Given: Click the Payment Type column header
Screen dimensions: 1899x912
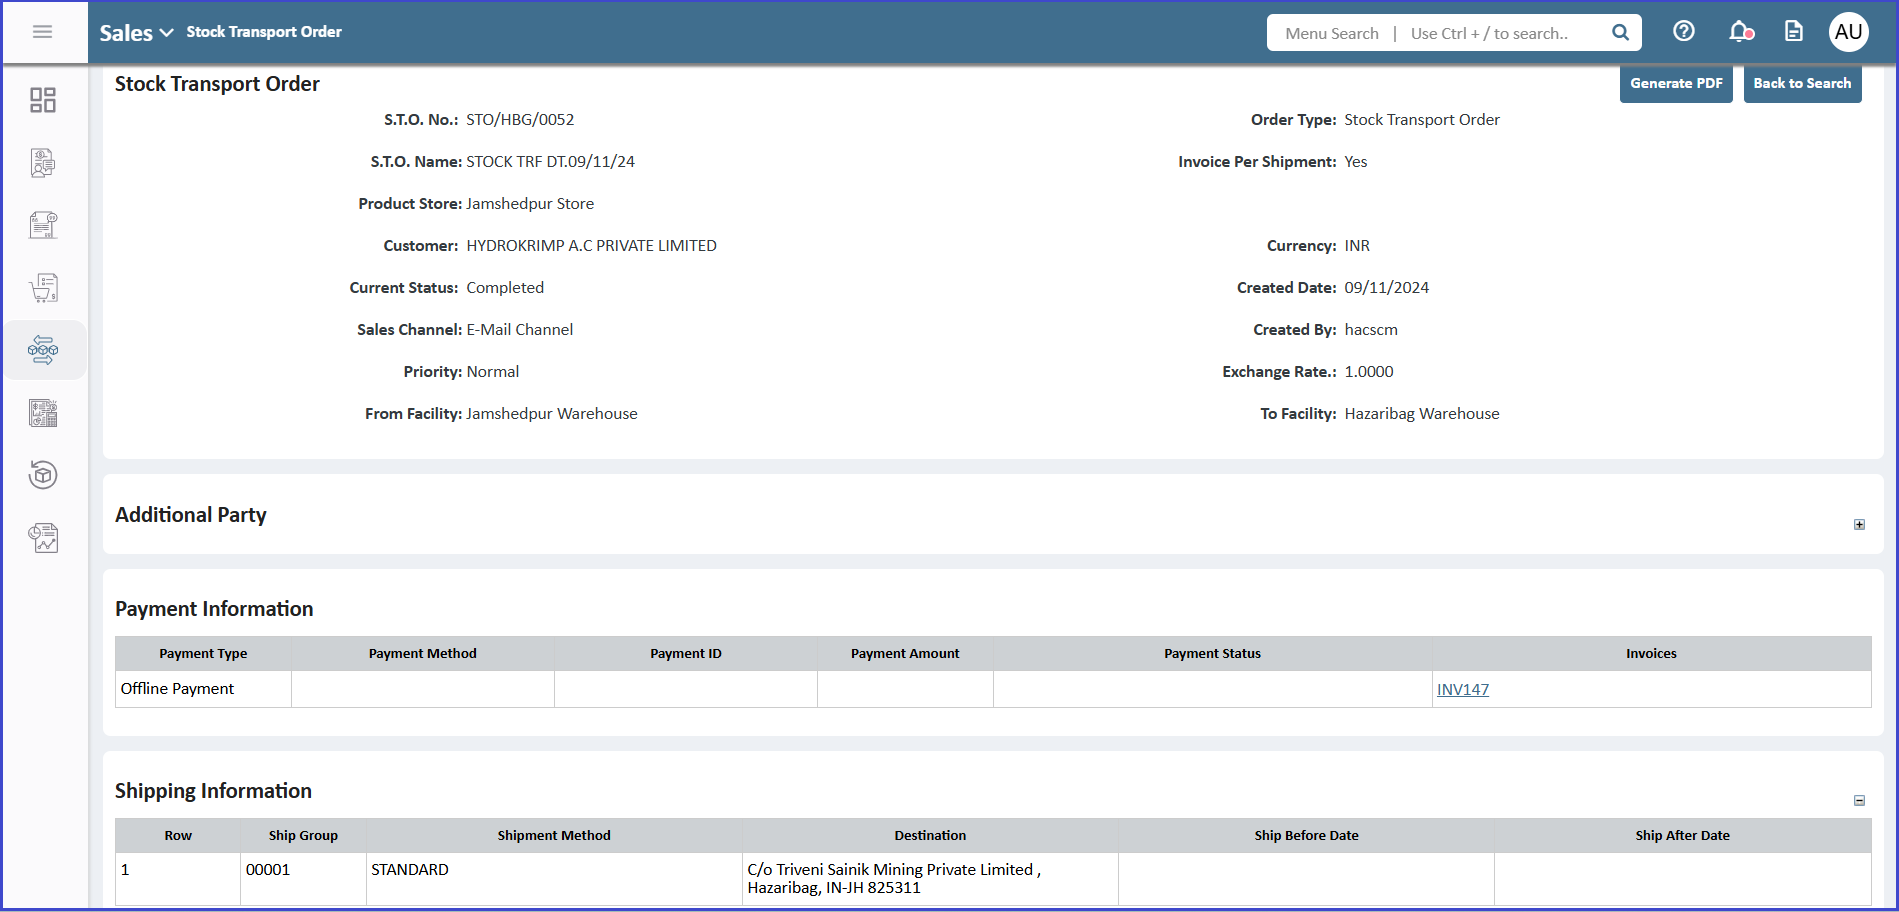Looking at the screenshot, I should pyautogui.click(x=203, y=654).
